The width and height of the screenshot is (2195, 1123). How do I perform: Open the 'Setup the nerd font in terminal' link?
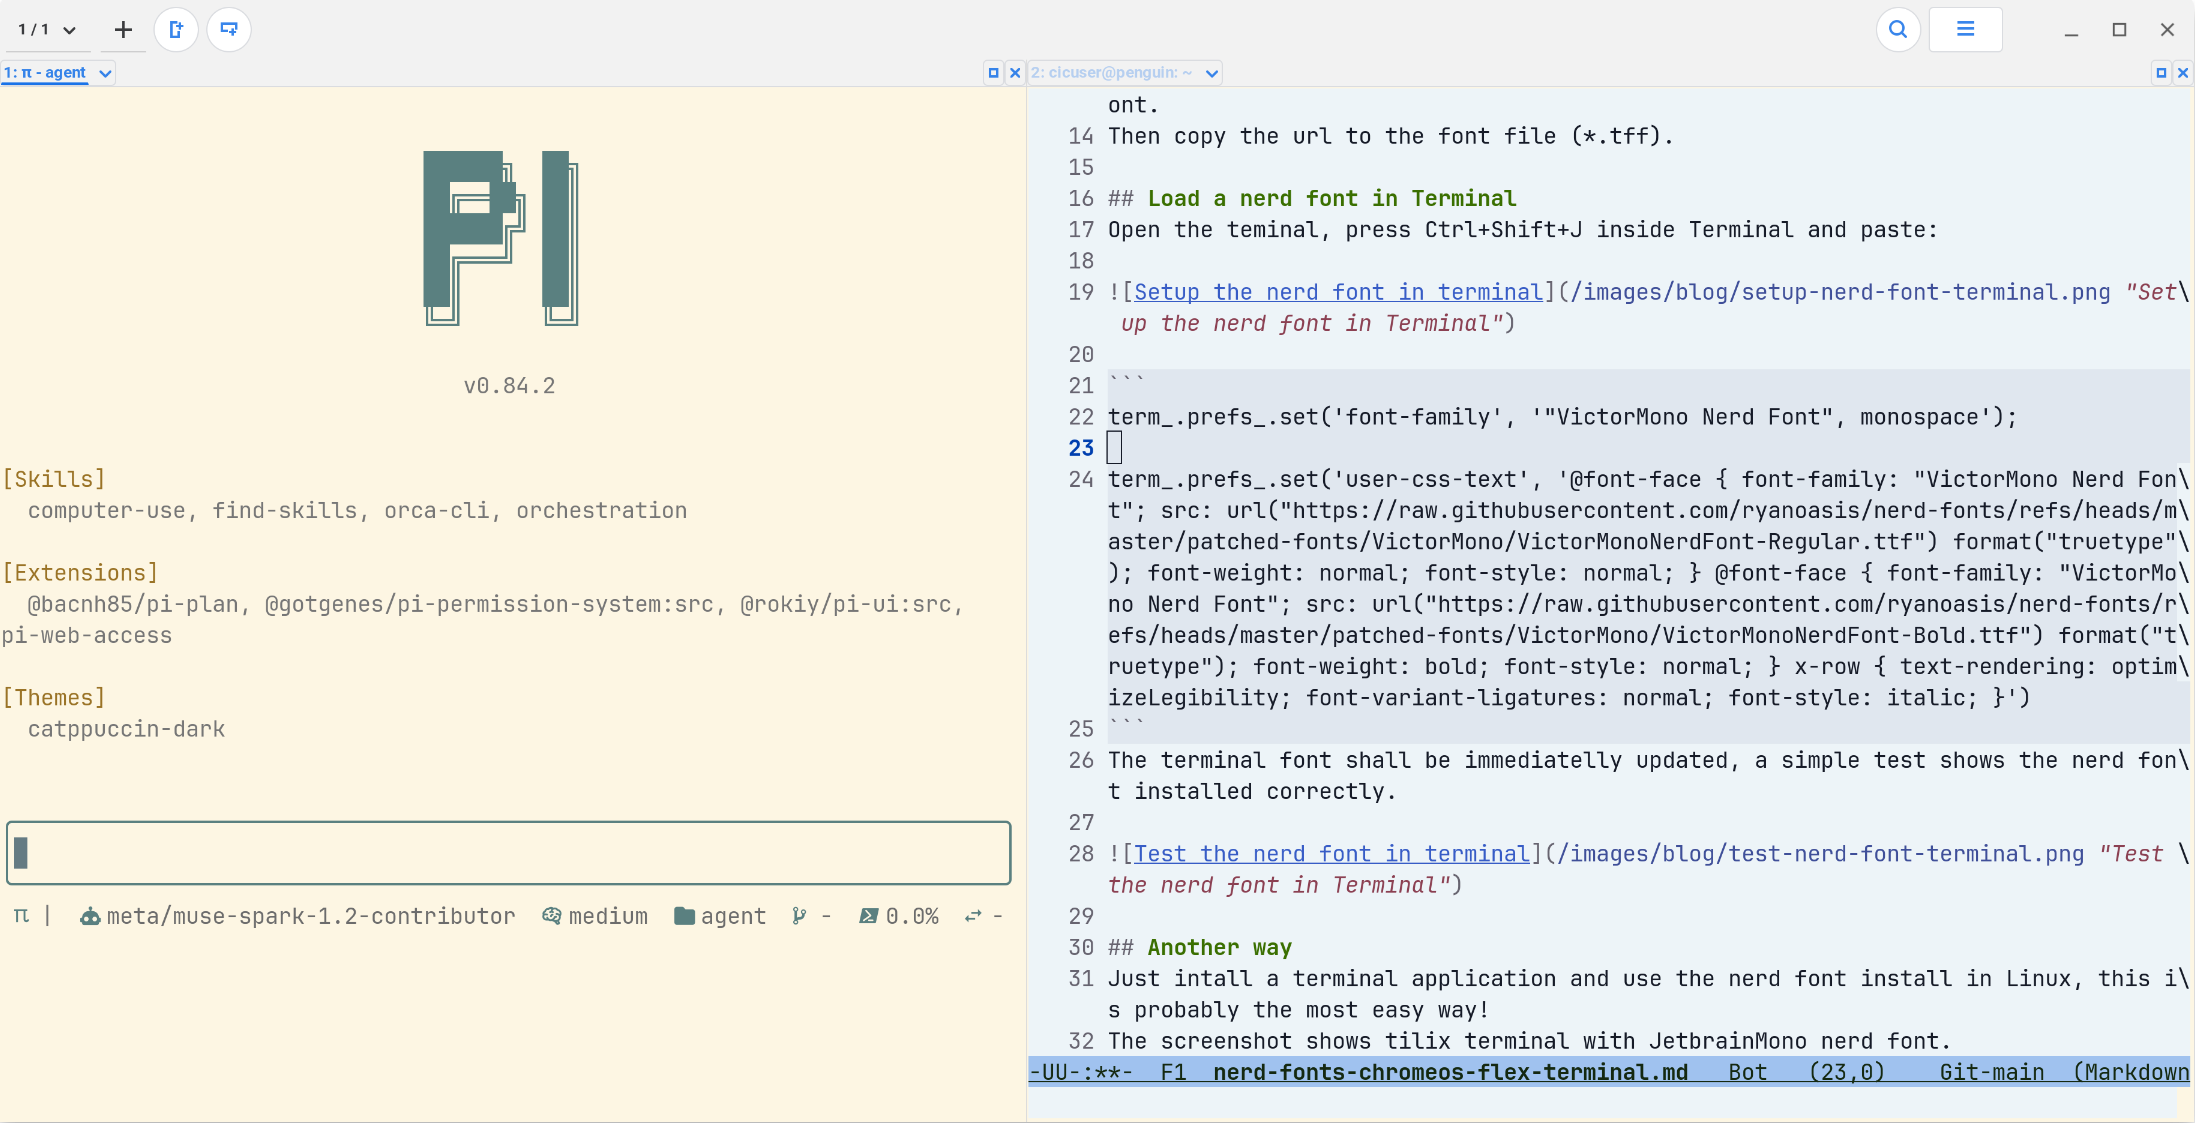click(1338, 292)
